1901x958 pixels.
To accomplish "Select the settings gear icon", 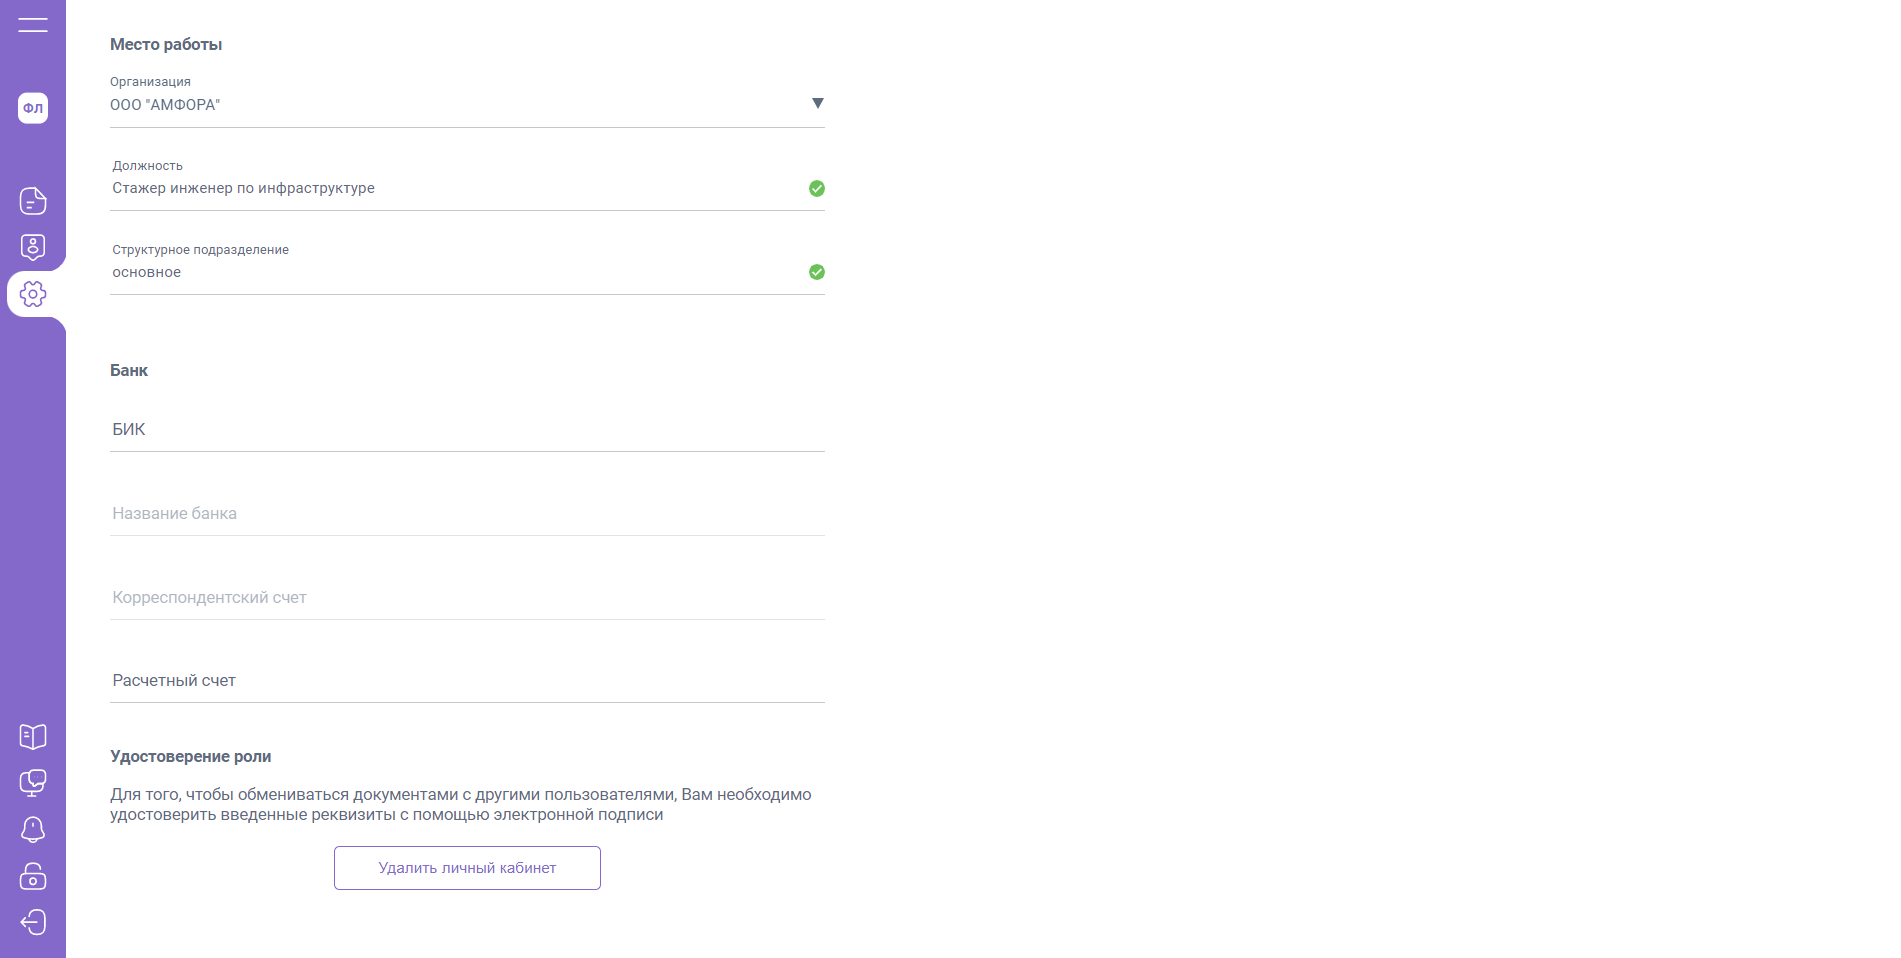I will (x=33, y=294).
